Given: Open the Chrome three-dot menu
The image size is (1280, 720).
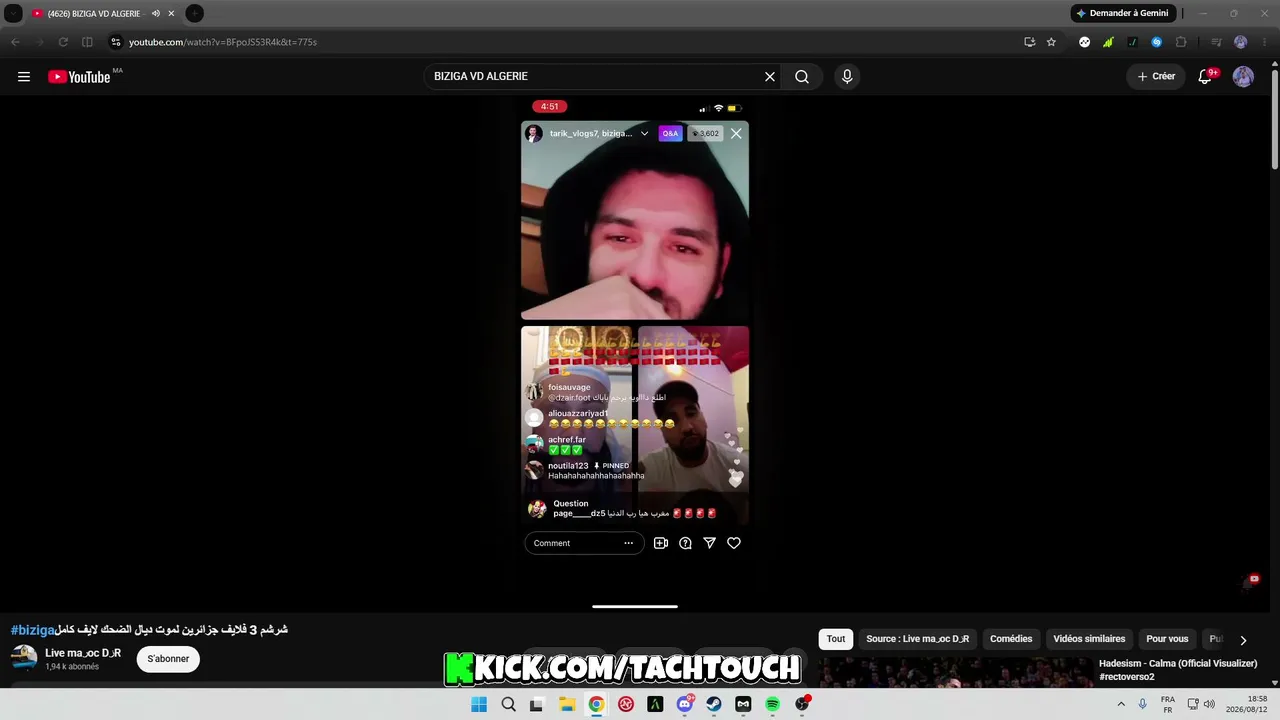Looking at the screenshot, I should [x=1265, y=42].
